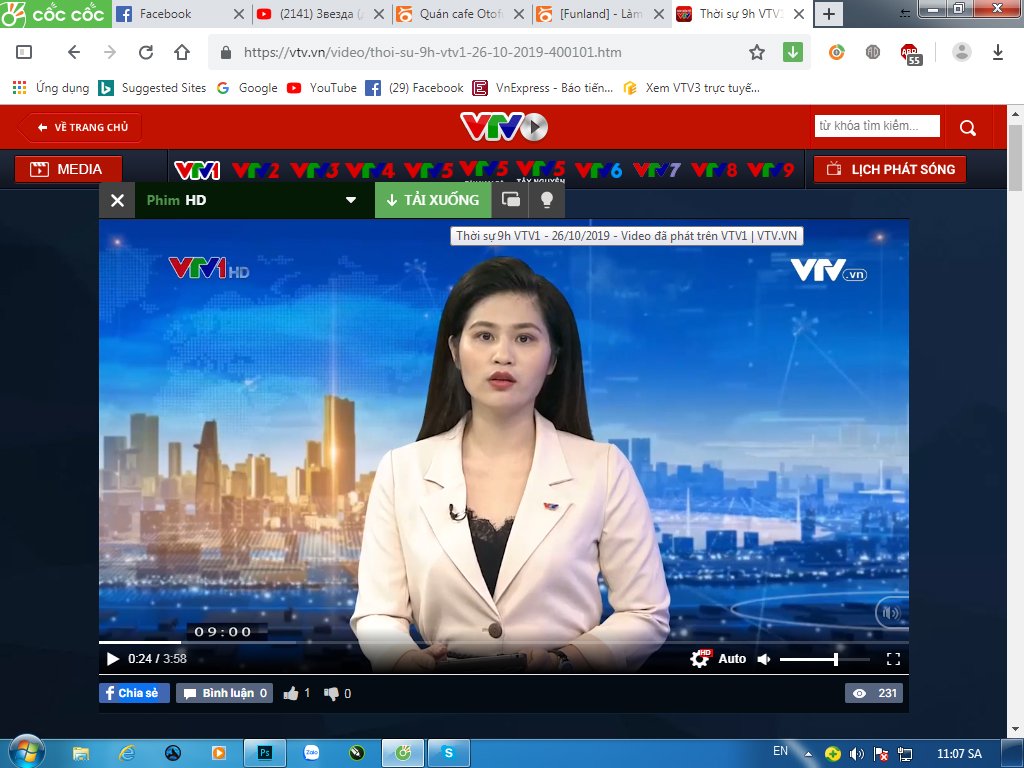Click the search magnifier icon
The width and height of the screenshot is (1024, 768).
(x=968, y=127)
